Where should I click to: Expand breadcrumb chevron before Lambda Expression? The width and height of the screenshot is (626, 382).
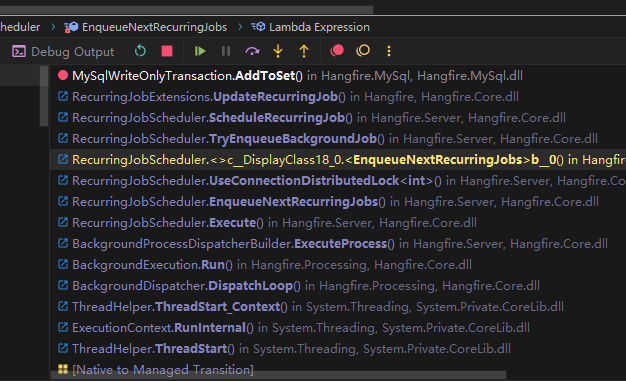tap(240, 27)
